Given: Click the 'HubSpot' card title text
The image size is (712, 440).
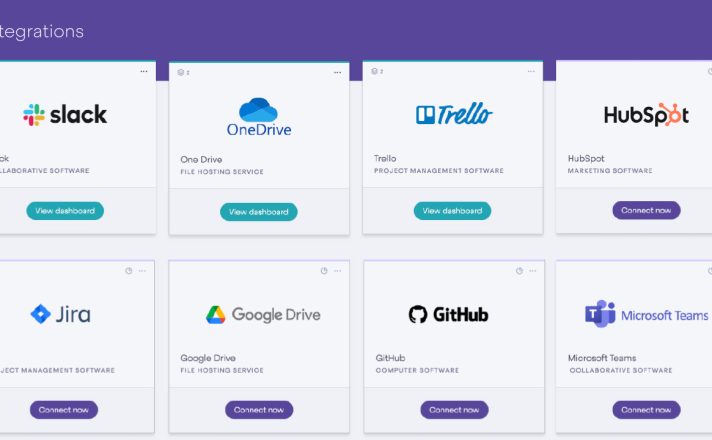Looking at the screenshot, I should pyautogui.click(x=586, y=158).
